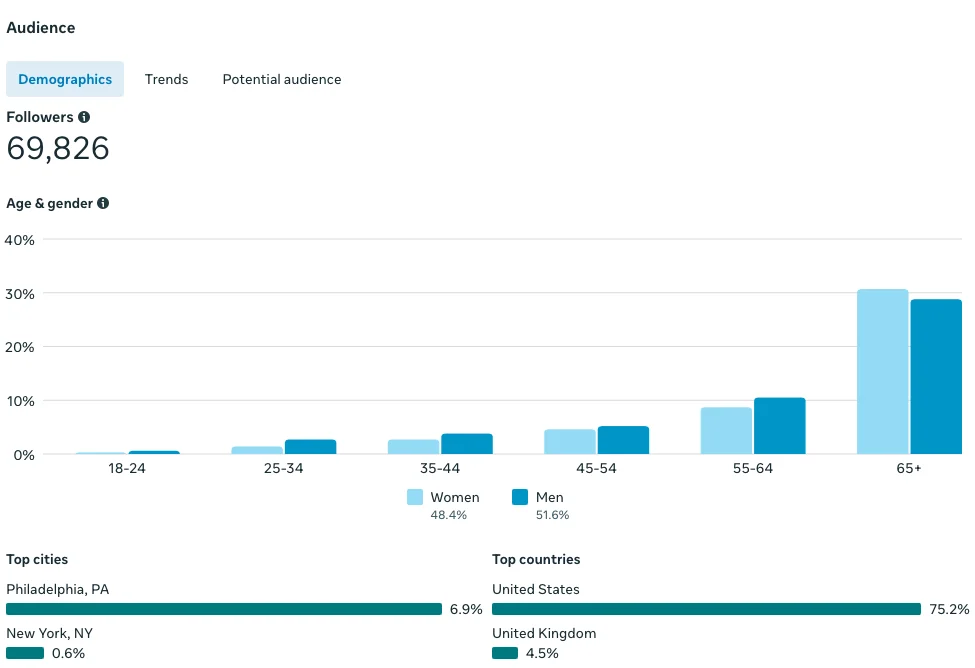
Task: Click the Men bar for ages 55-64
Action: [x=779, y=426]
